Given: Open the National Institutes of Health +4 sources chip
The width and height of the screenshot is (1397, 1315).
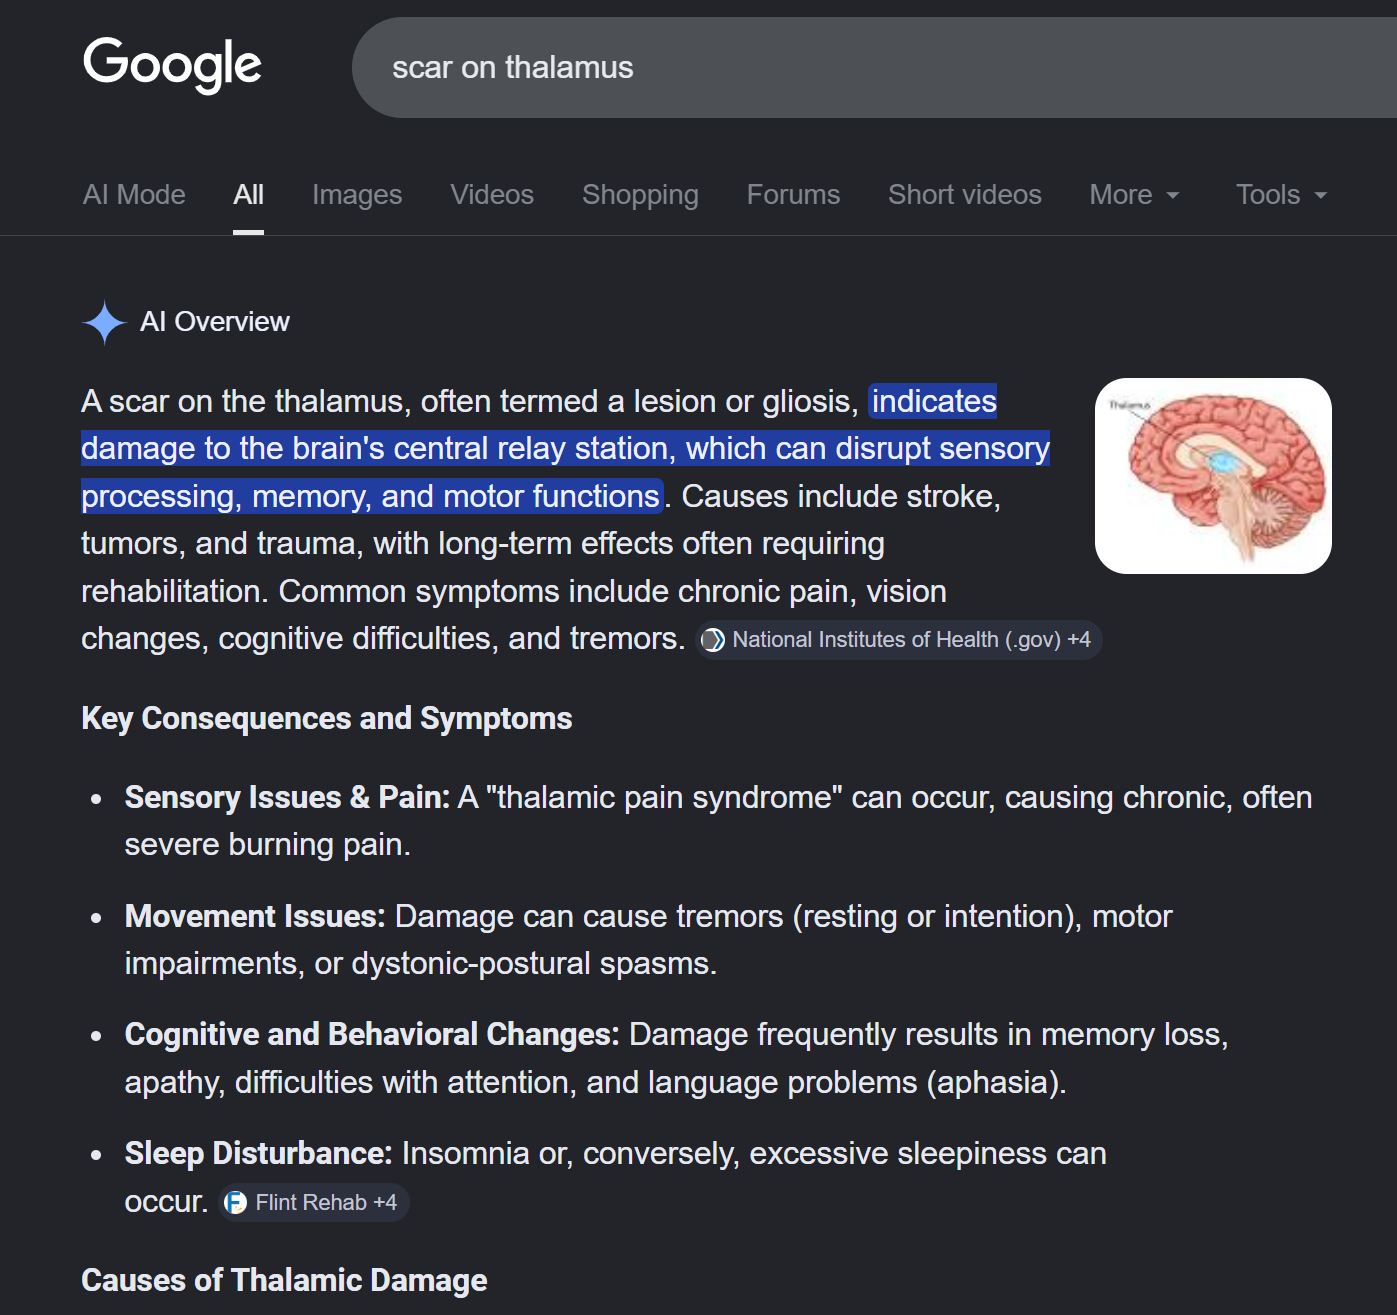Looking at the screenshot, I should pos(898,640).
